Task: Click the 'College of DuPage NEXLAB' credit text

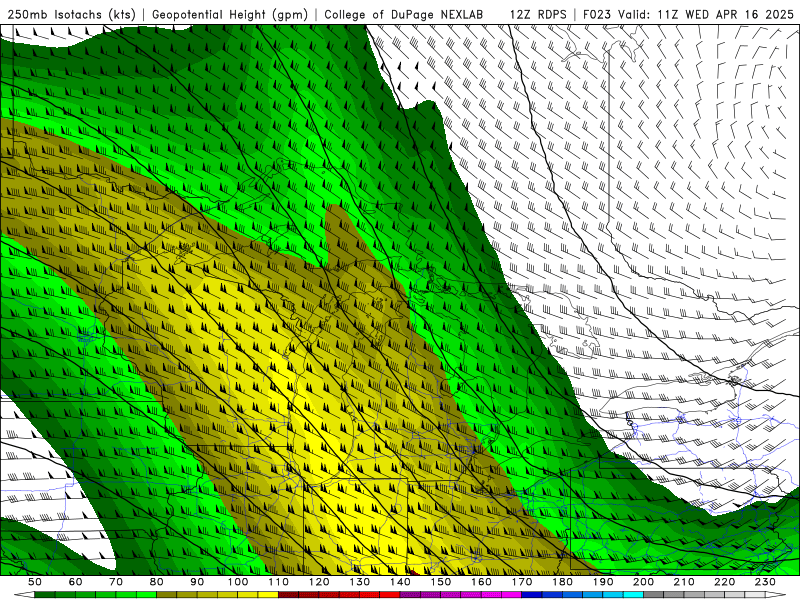Action: click(403, 15)
